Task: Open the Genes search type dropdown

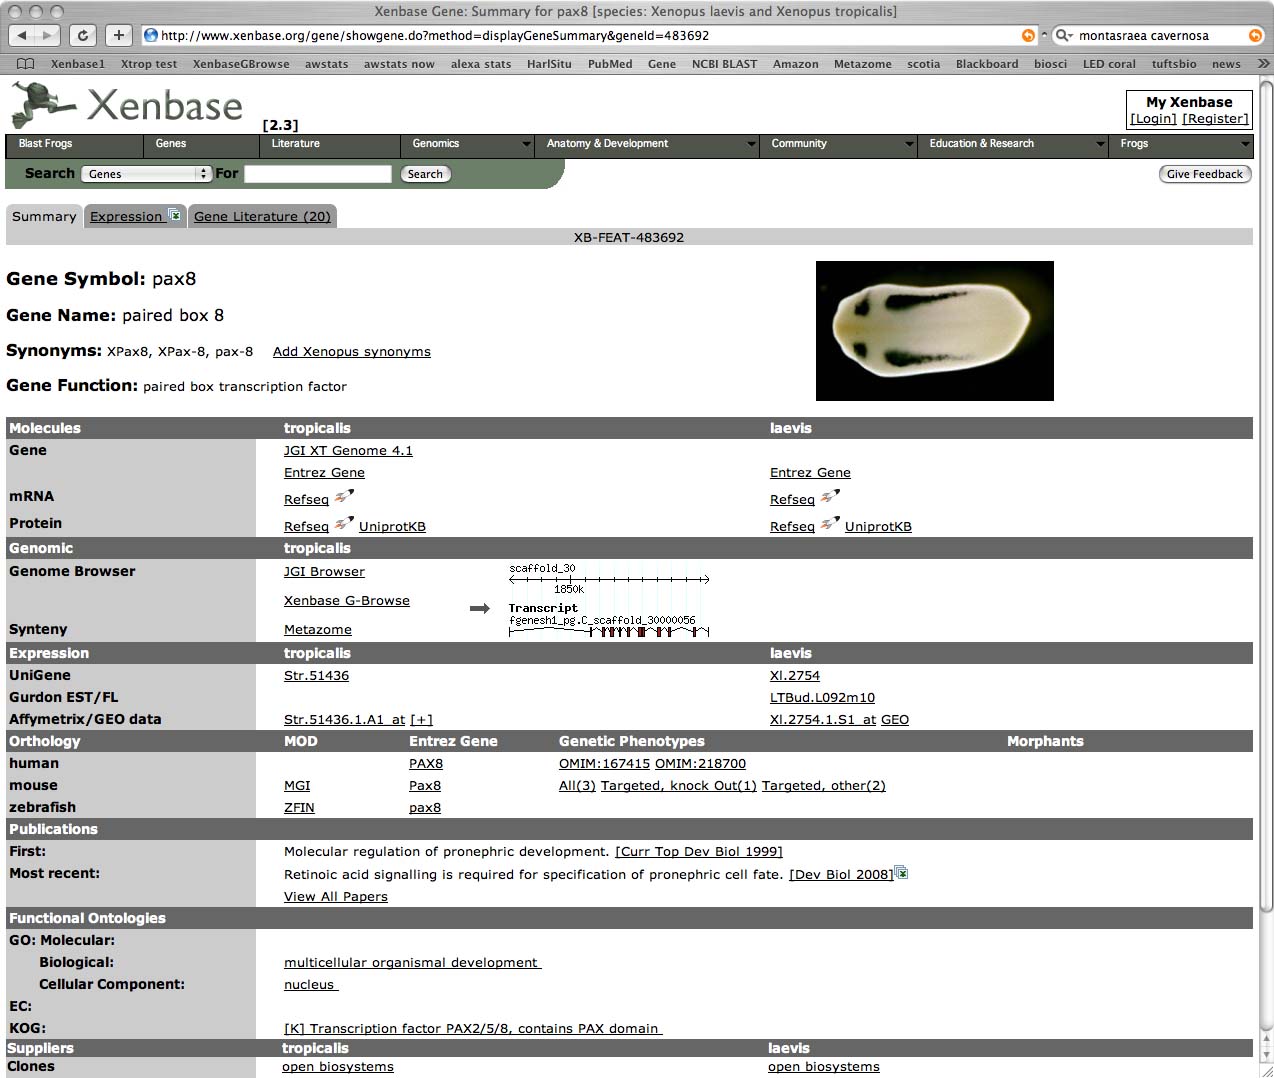Action: (x=146, y=174)
